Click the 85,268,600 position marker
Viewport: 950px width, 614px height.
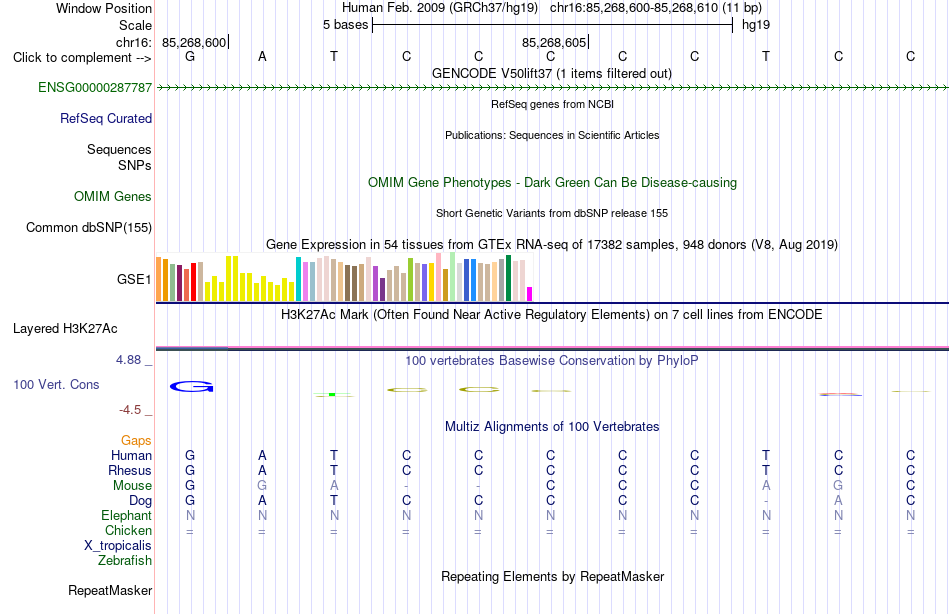(194, 42)
